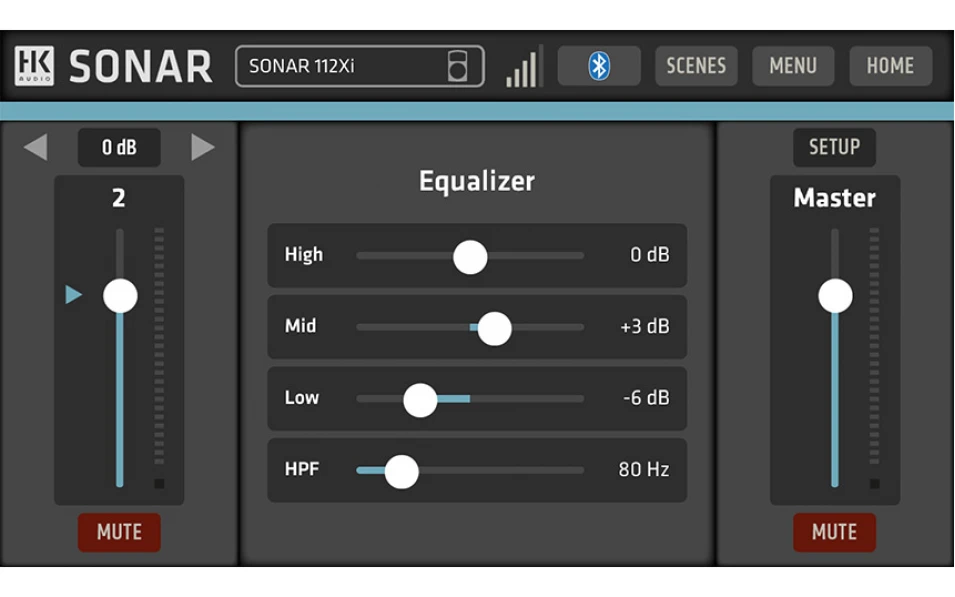
Task: Tap the speaker icon in device selector
Action: 457,66
